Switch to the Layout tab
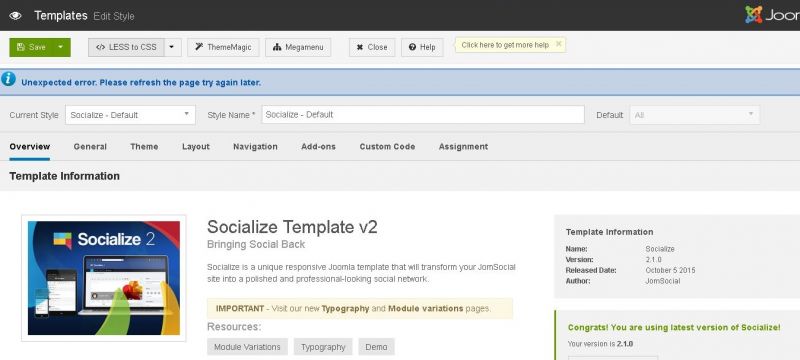The width and height of the screenshot is (800, 360). point(195,147)
